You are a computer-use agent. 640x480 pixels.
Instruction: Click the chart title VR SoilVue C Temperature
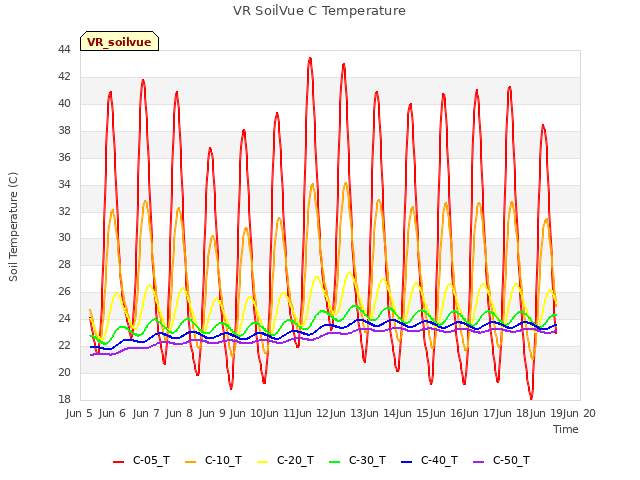coord(319,11)
